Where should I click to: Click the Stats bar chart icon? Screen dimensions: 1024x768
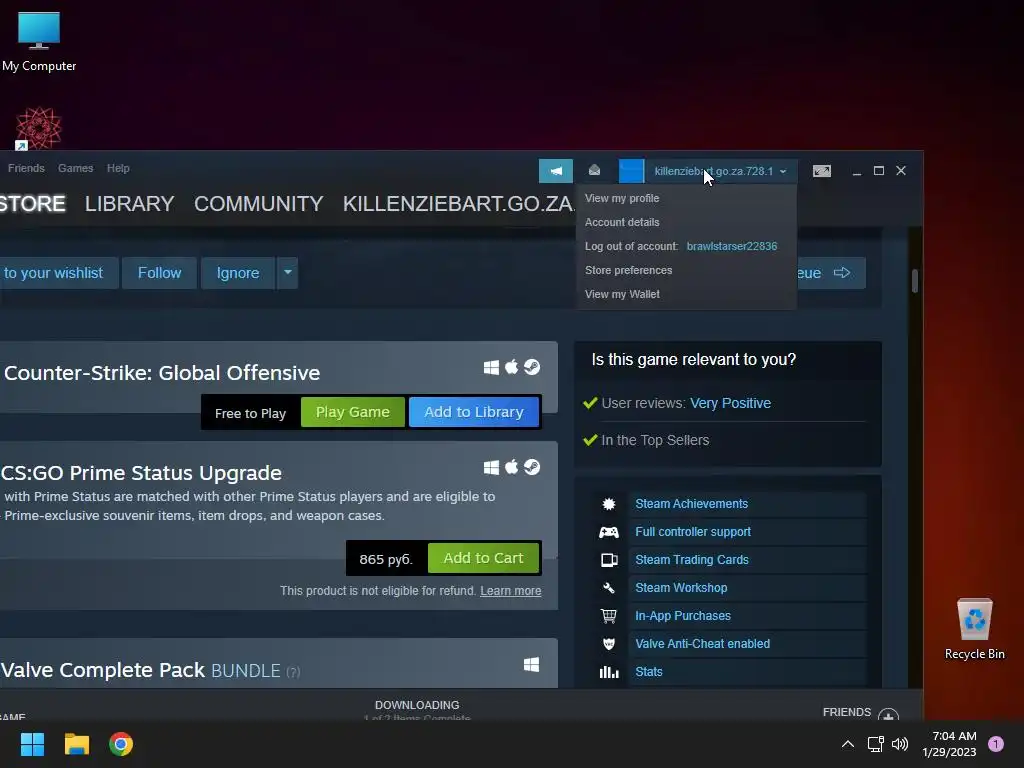609,672
